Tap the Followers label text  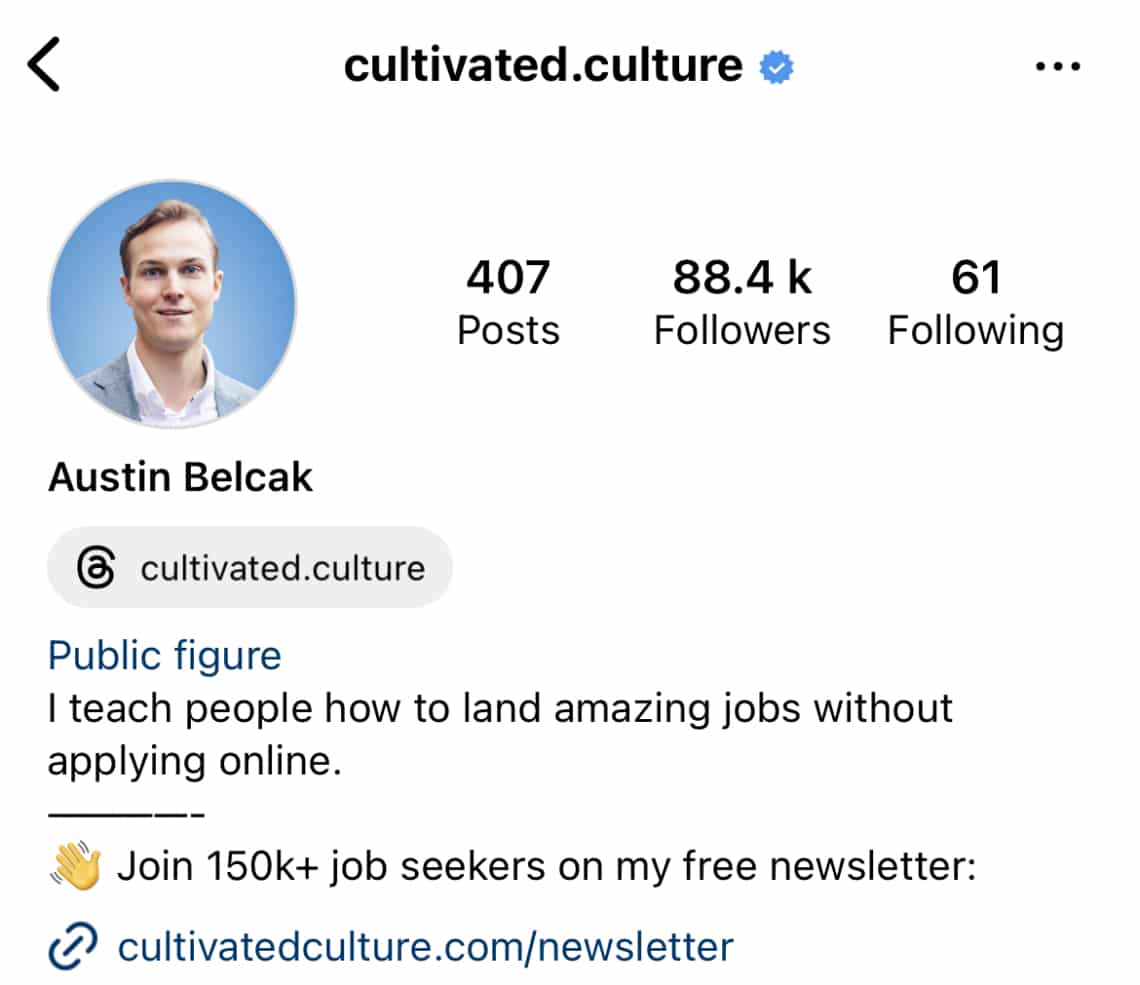tap(742, 330)
